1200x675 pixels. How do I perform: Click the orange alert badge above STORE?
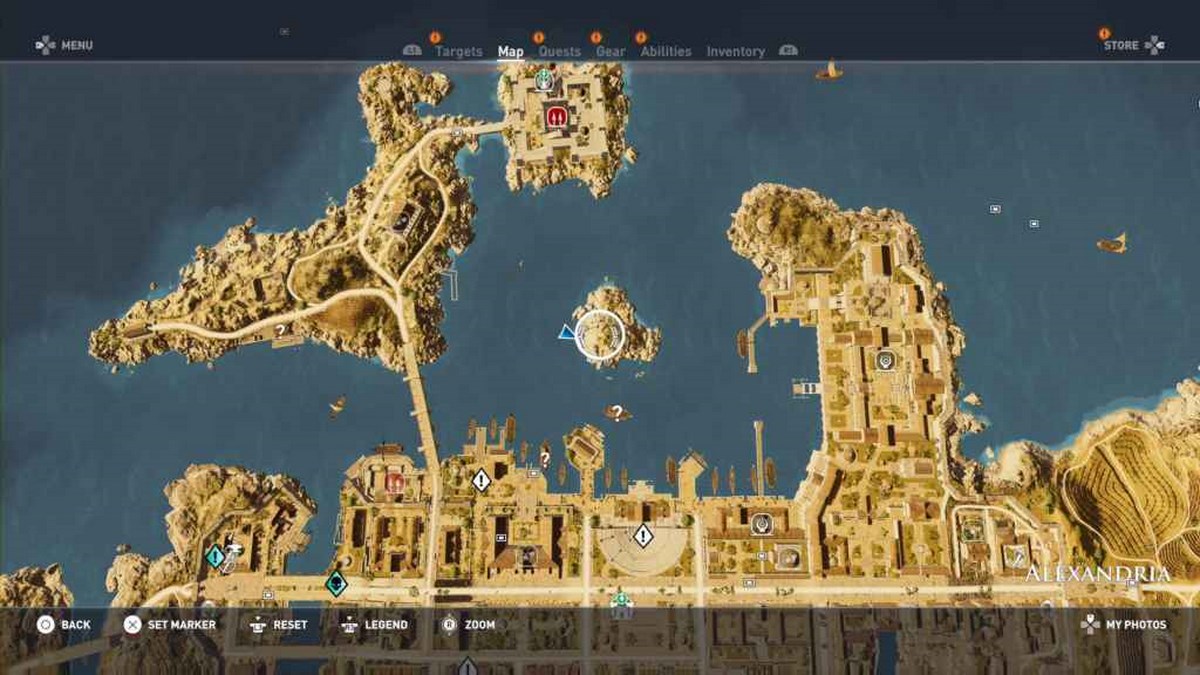1104,33
